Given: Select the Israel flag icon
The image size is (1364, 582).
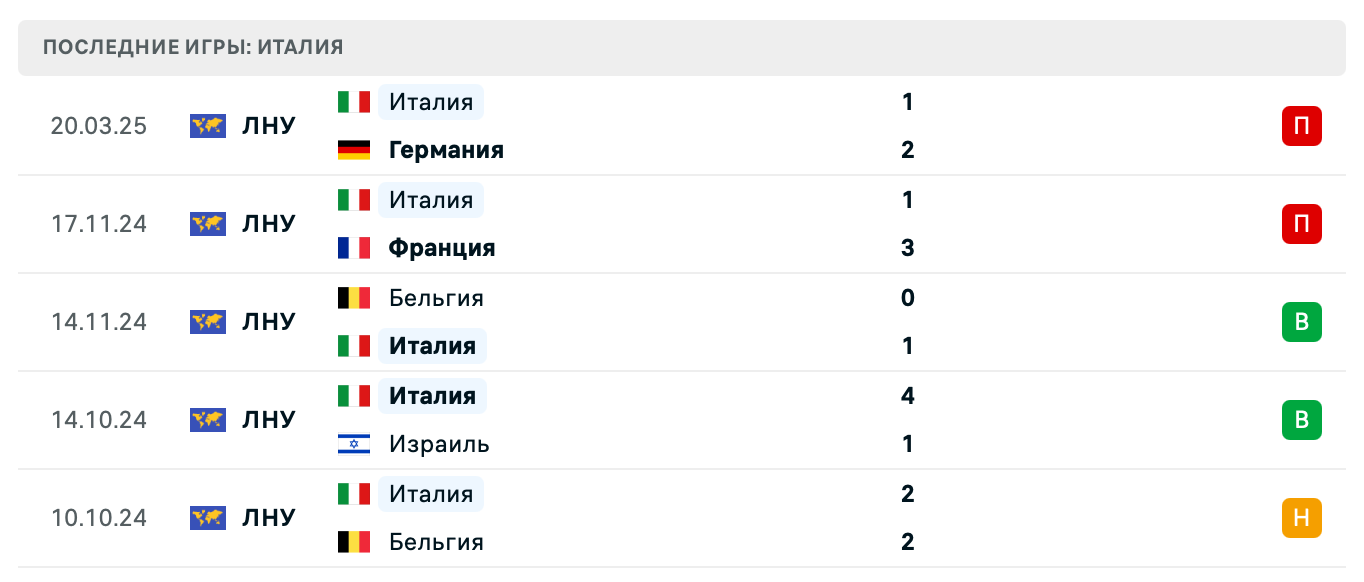Looking at the screenshot, I should [x=354, y=444].
